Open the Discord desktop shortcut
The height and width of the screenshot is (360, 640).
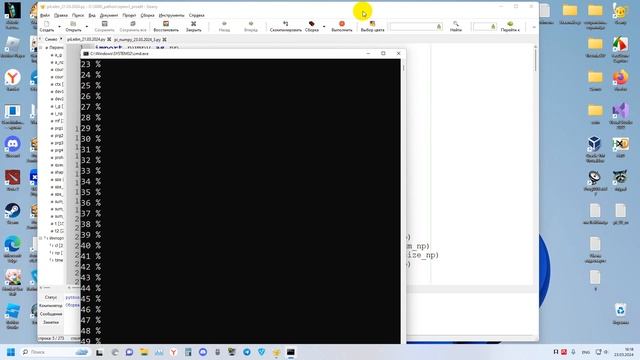click(13, 147)
